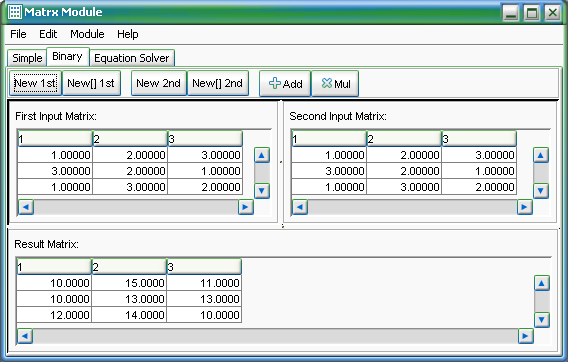Click up arrow of First Input Matrix scrollbar
This screenshot has width=568, height=362.
(x=262, y=155)
